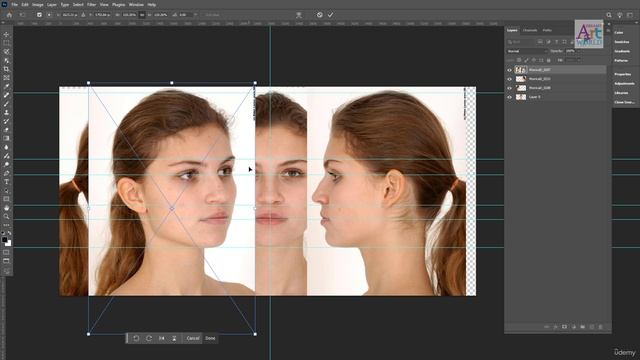Select the Object Selection tool
640x360 pixels.
point(6,60)
